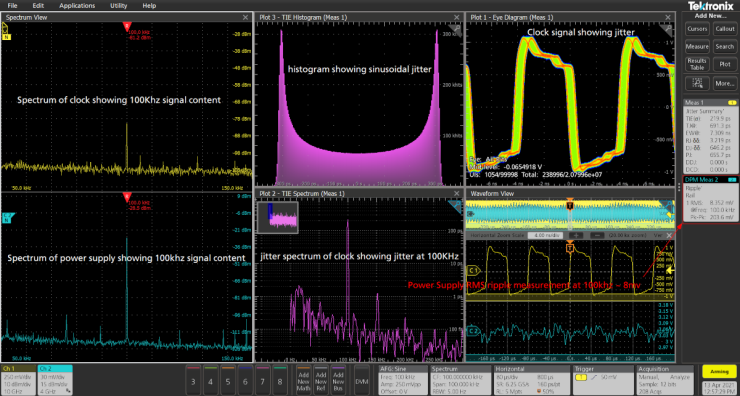This screenshot has width=740, height=396.
Task: Select the zoom box magnifier icon
Action: tap(697, 84)
